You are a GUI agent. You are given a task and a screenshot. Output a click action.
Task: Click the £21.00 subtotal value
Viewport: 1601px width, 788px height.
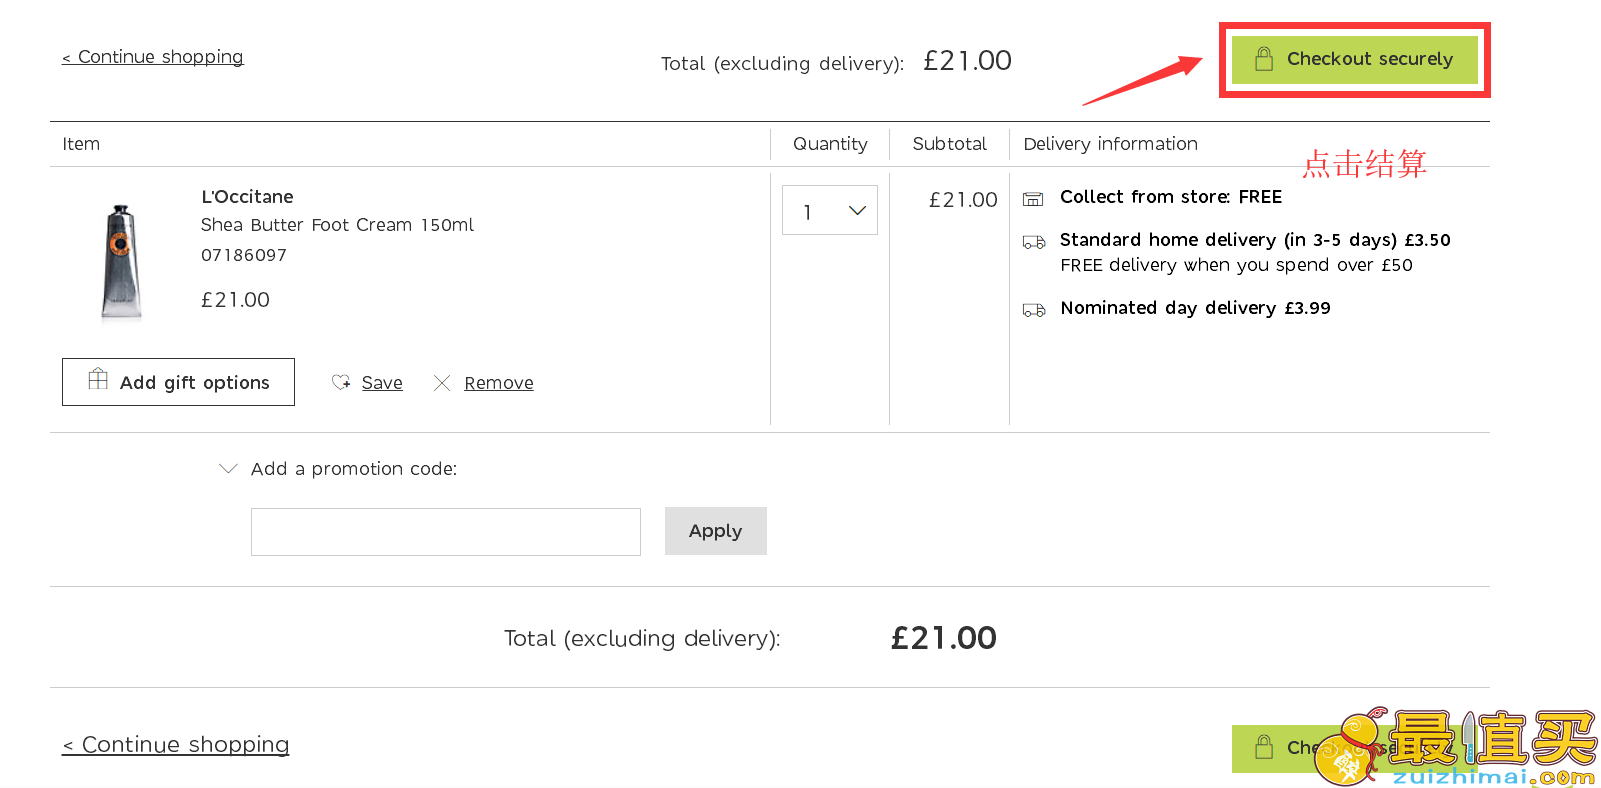click(963, 200)
